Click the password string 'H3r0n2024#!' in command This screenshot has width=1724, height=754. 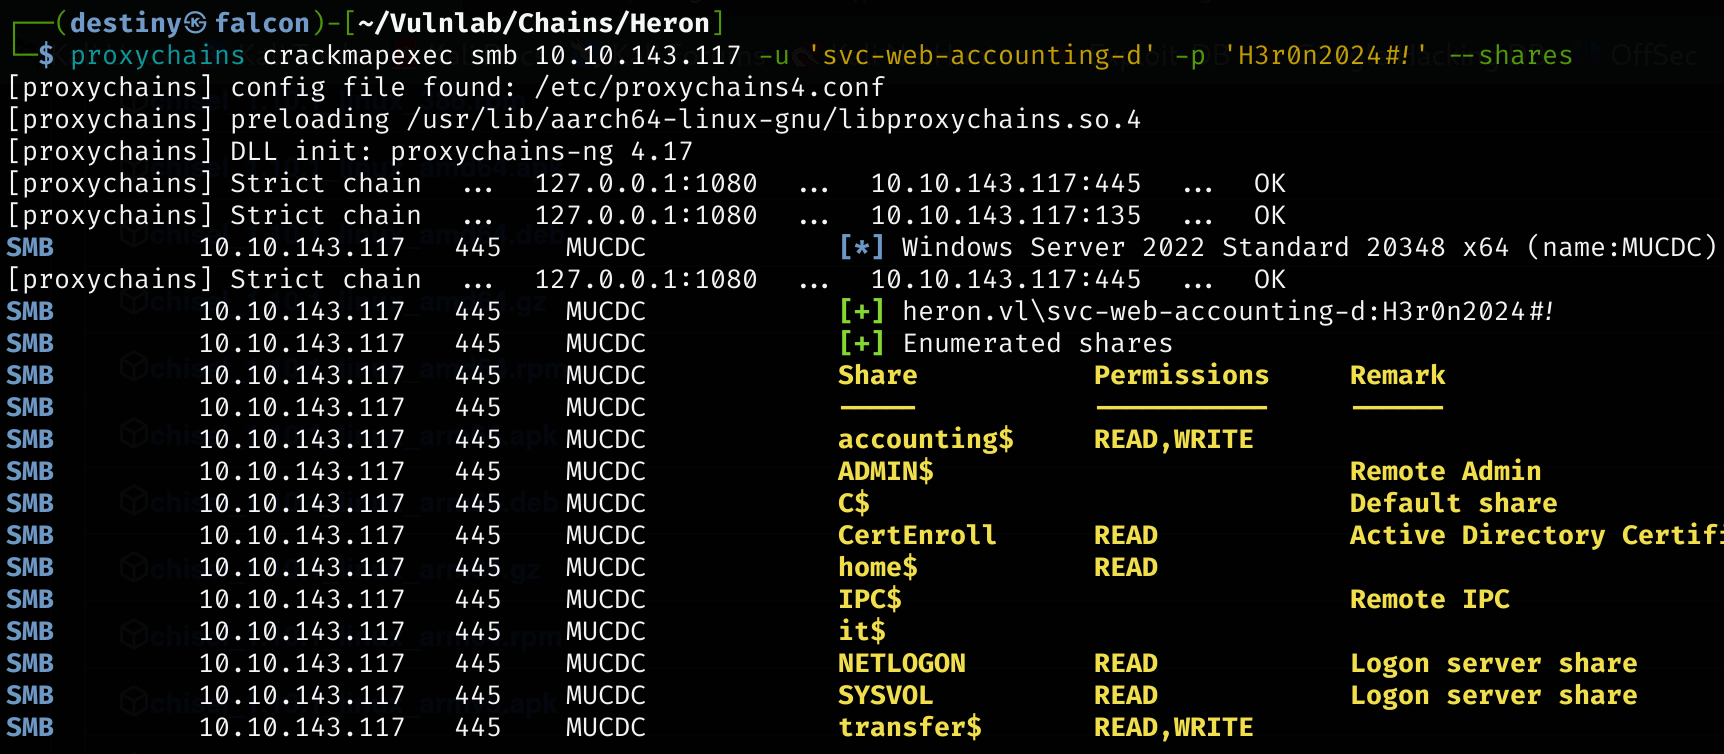coord(1326,55)
